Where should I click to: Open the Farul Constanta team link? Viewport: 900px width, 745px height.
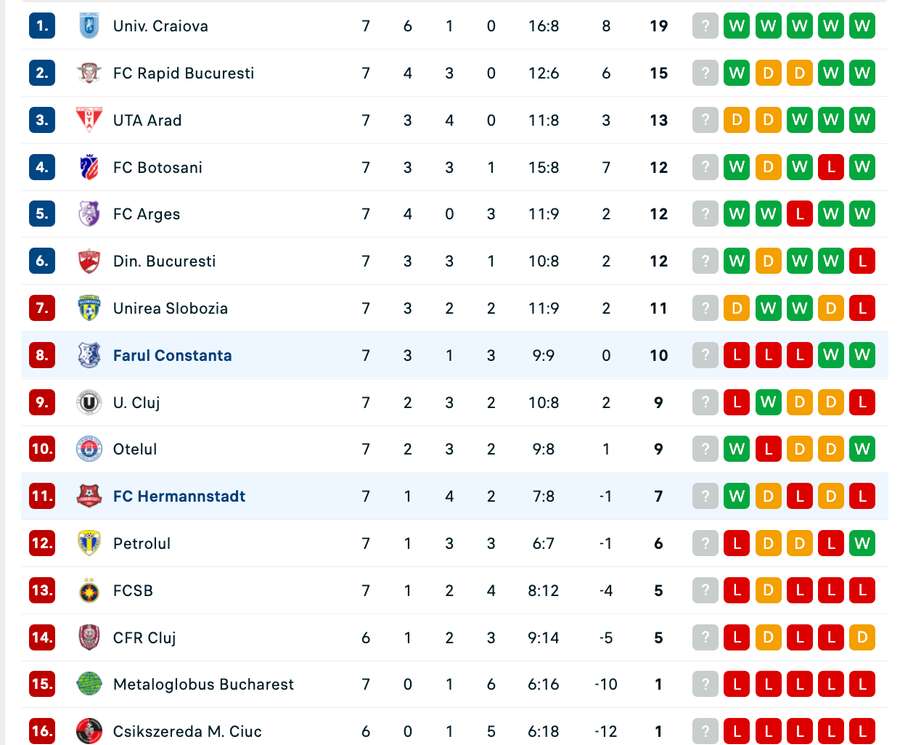pos(172,355)
